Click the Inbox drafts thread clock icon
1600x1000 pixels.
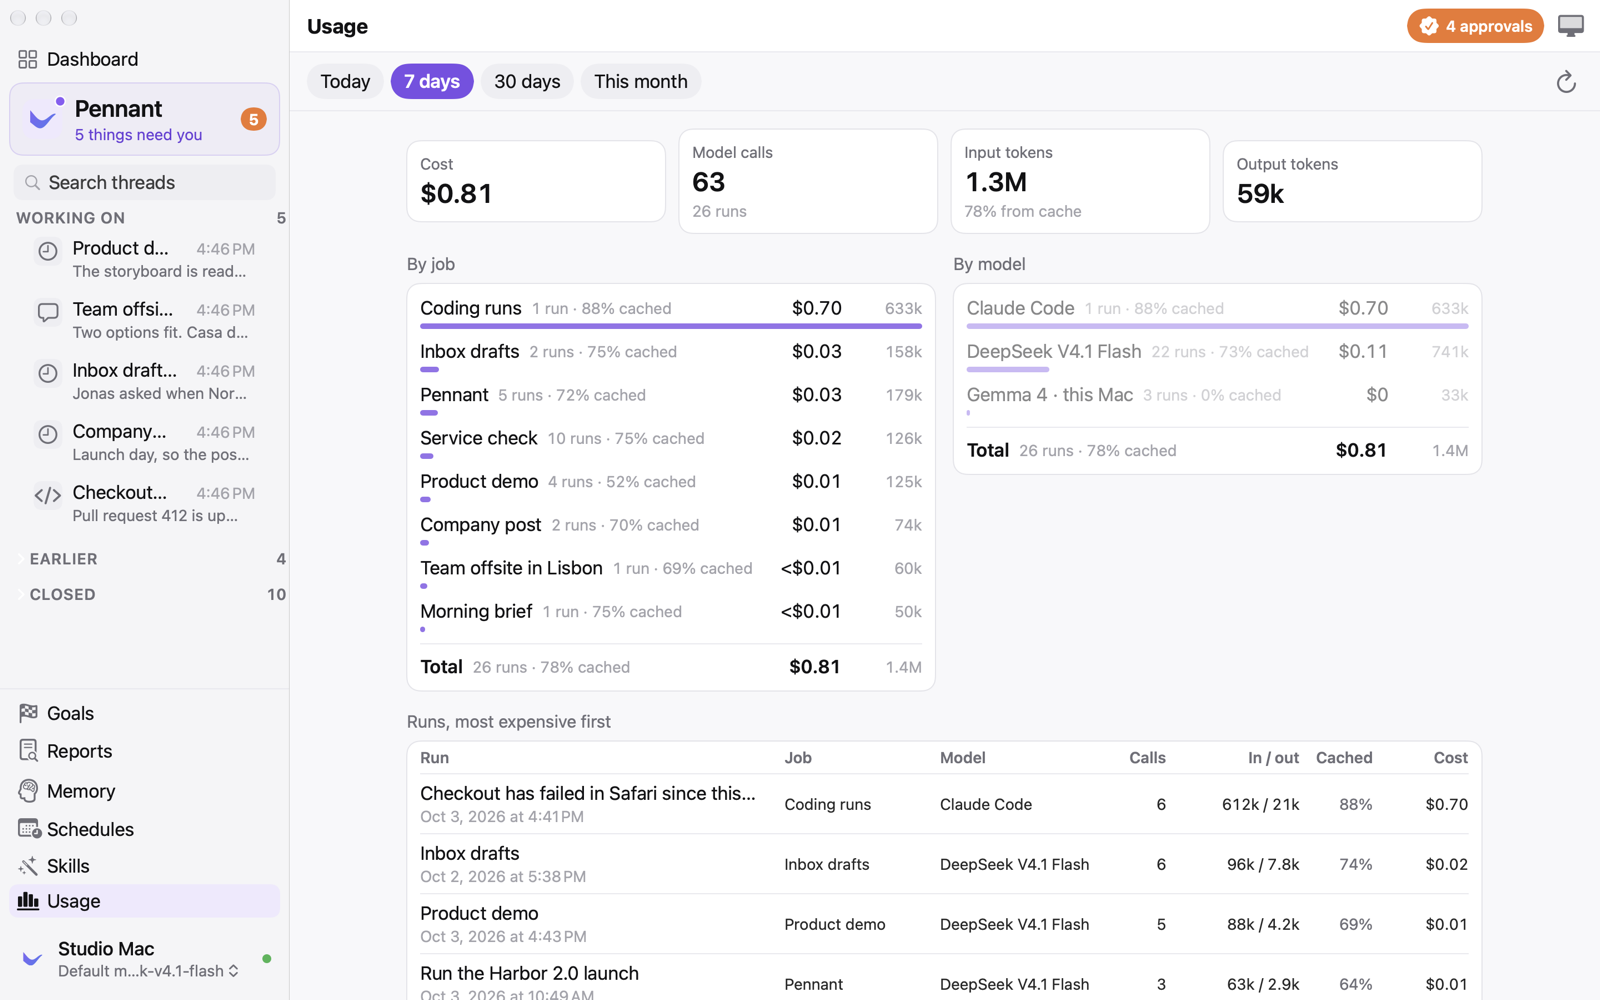coord(47,373)
